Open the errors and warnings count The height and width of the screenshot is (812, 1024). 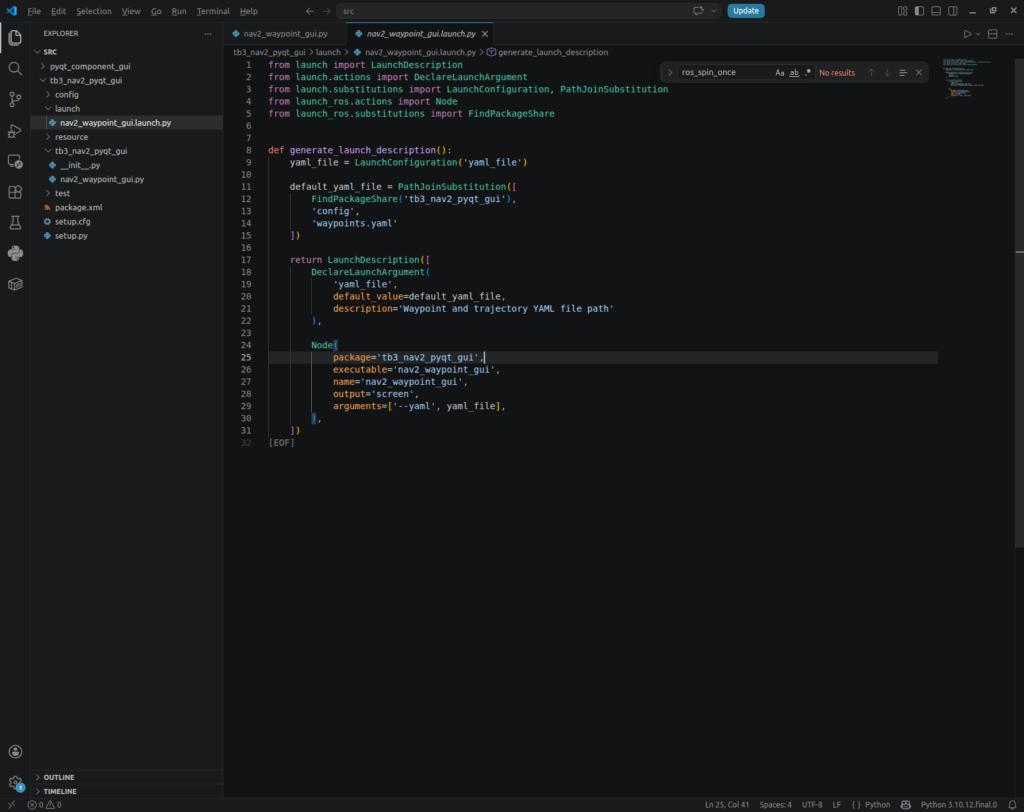[x=44, y=805]
